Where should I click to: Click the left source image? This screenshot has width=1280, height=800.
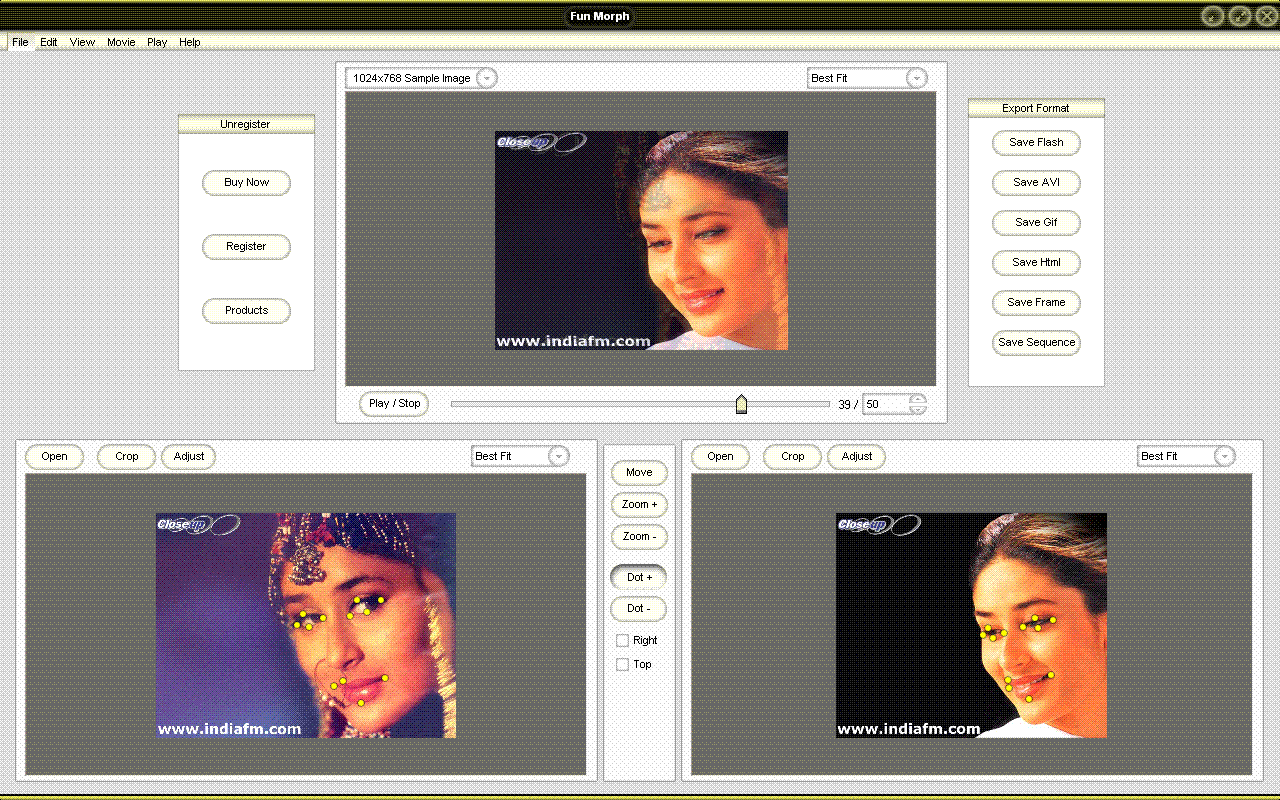tap(306, 626)
